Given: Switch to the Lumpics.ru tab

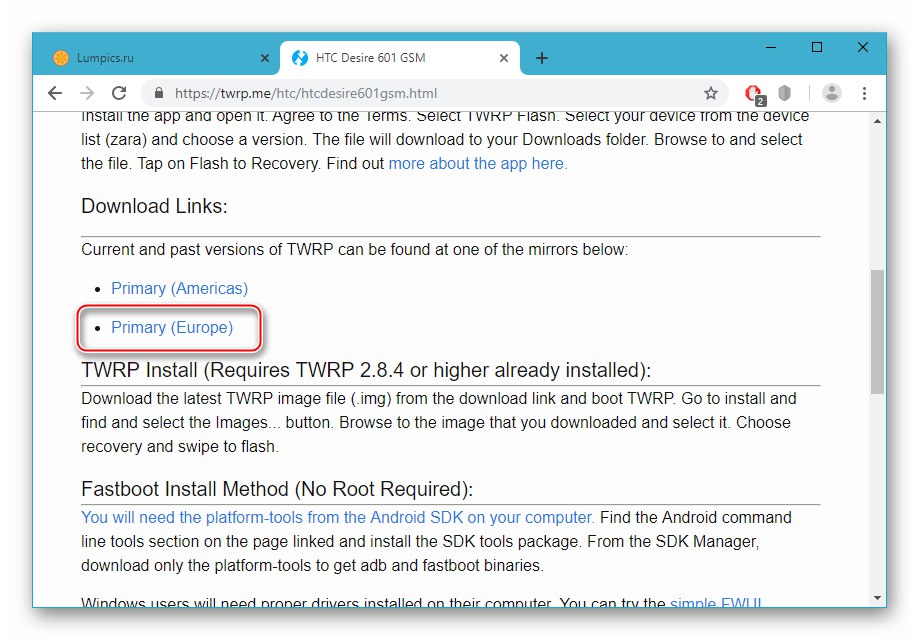Looking at the screenshot, I should tap(157, 58).
